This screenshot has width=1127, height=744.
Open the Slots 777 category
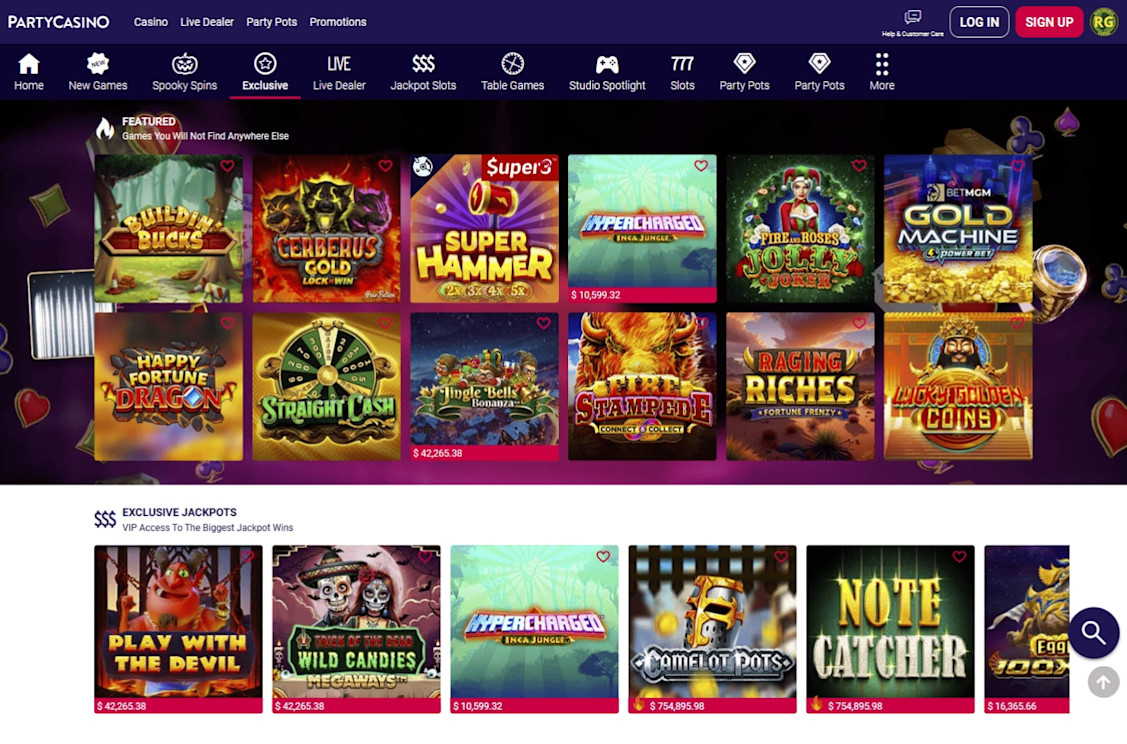coord(682,72)
